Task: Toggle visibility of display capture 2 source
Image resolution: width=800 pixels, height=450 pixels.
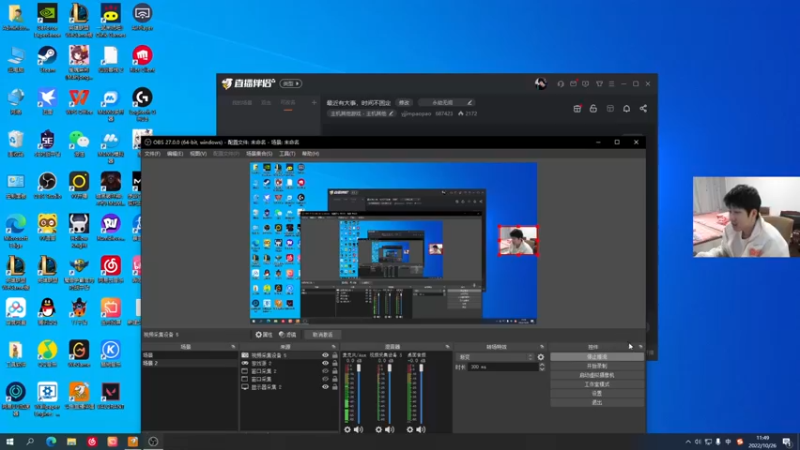Action: (x=325, y=387)
